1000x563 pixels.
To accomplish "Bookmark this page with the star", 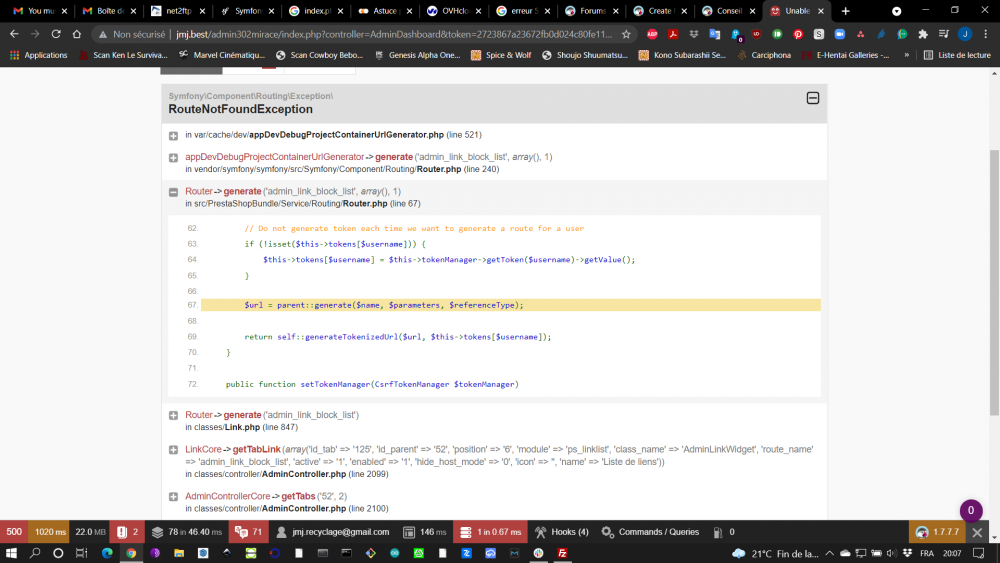I will [x=626, y=34].
